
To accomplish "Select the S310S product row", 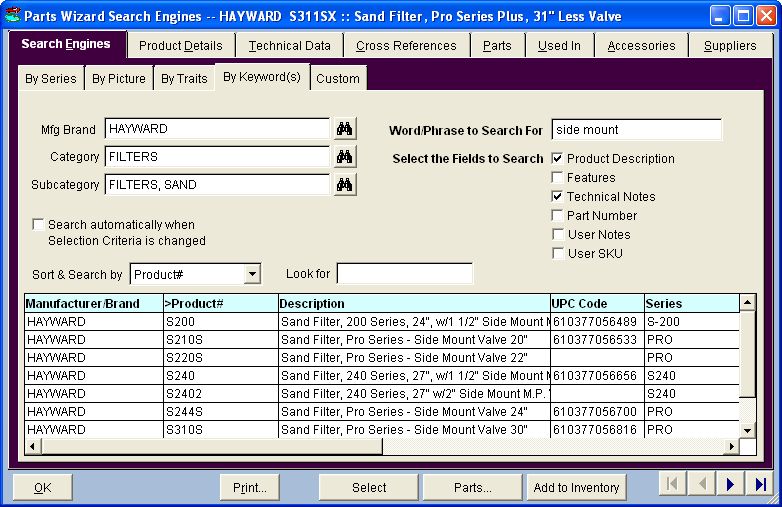I will 382,429.
